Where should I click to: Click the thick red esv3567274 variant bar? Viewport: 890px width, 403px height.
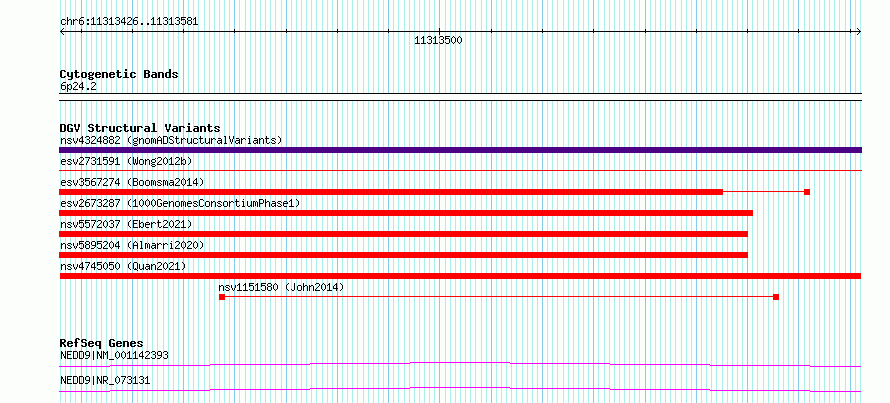tap(391, 192)
